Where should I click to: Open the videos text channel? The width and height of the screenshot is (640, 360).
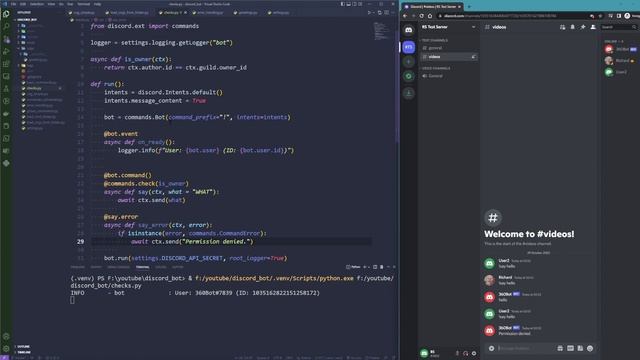pyautogui.click(x=448, y=57)
